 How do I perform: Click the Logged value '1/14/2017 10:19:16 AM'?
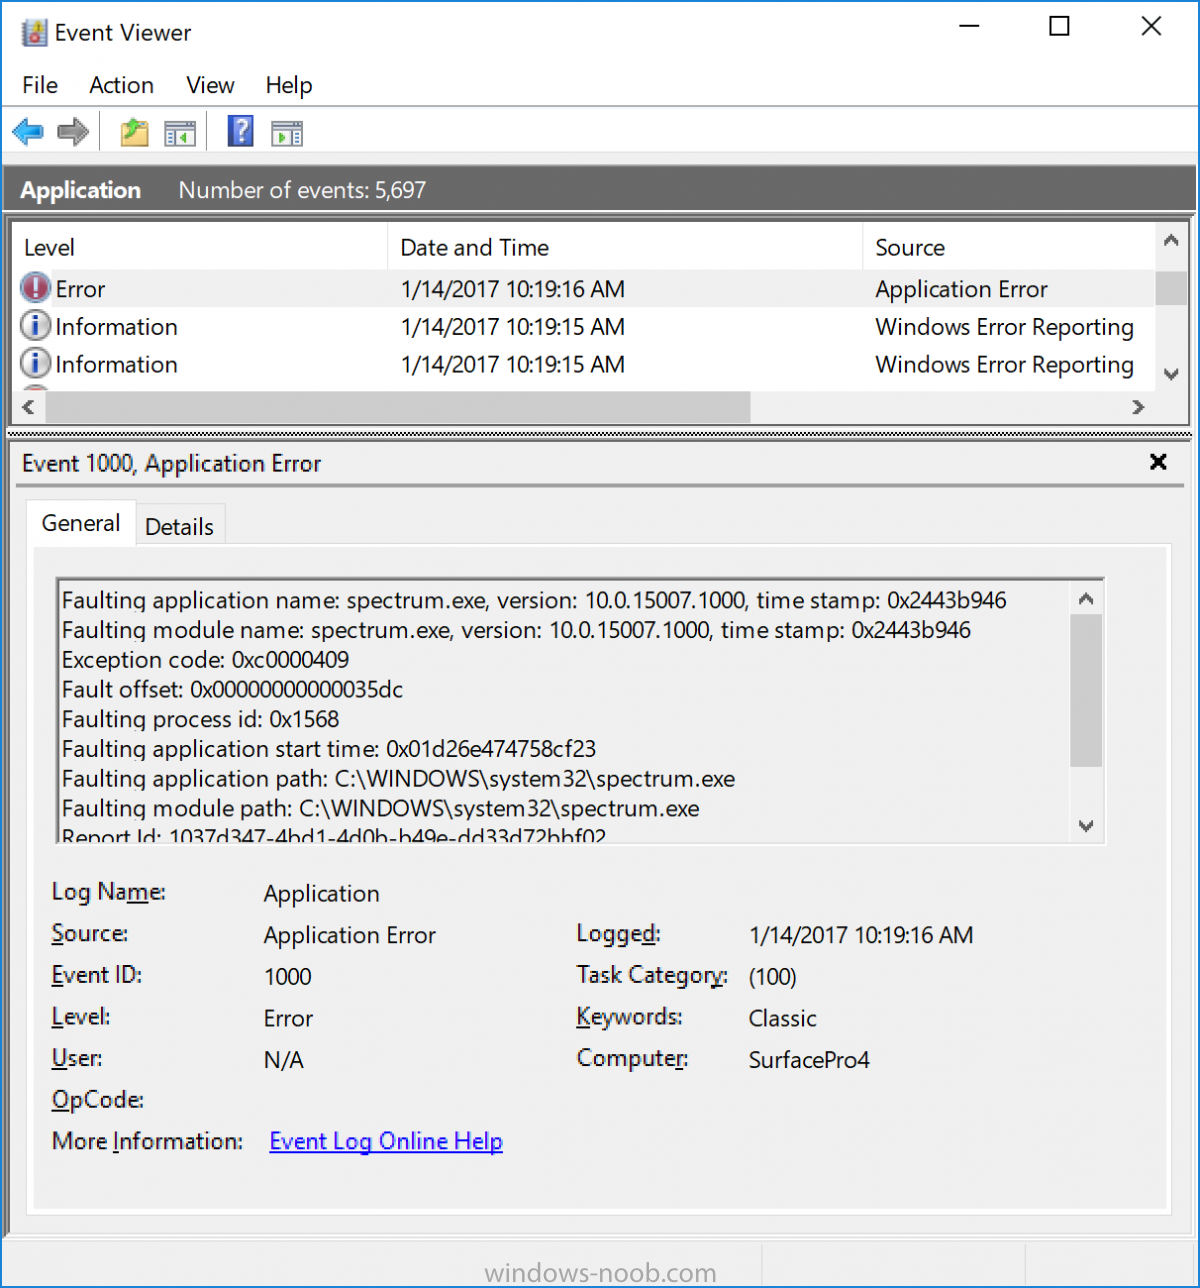(x=861, y=935)
